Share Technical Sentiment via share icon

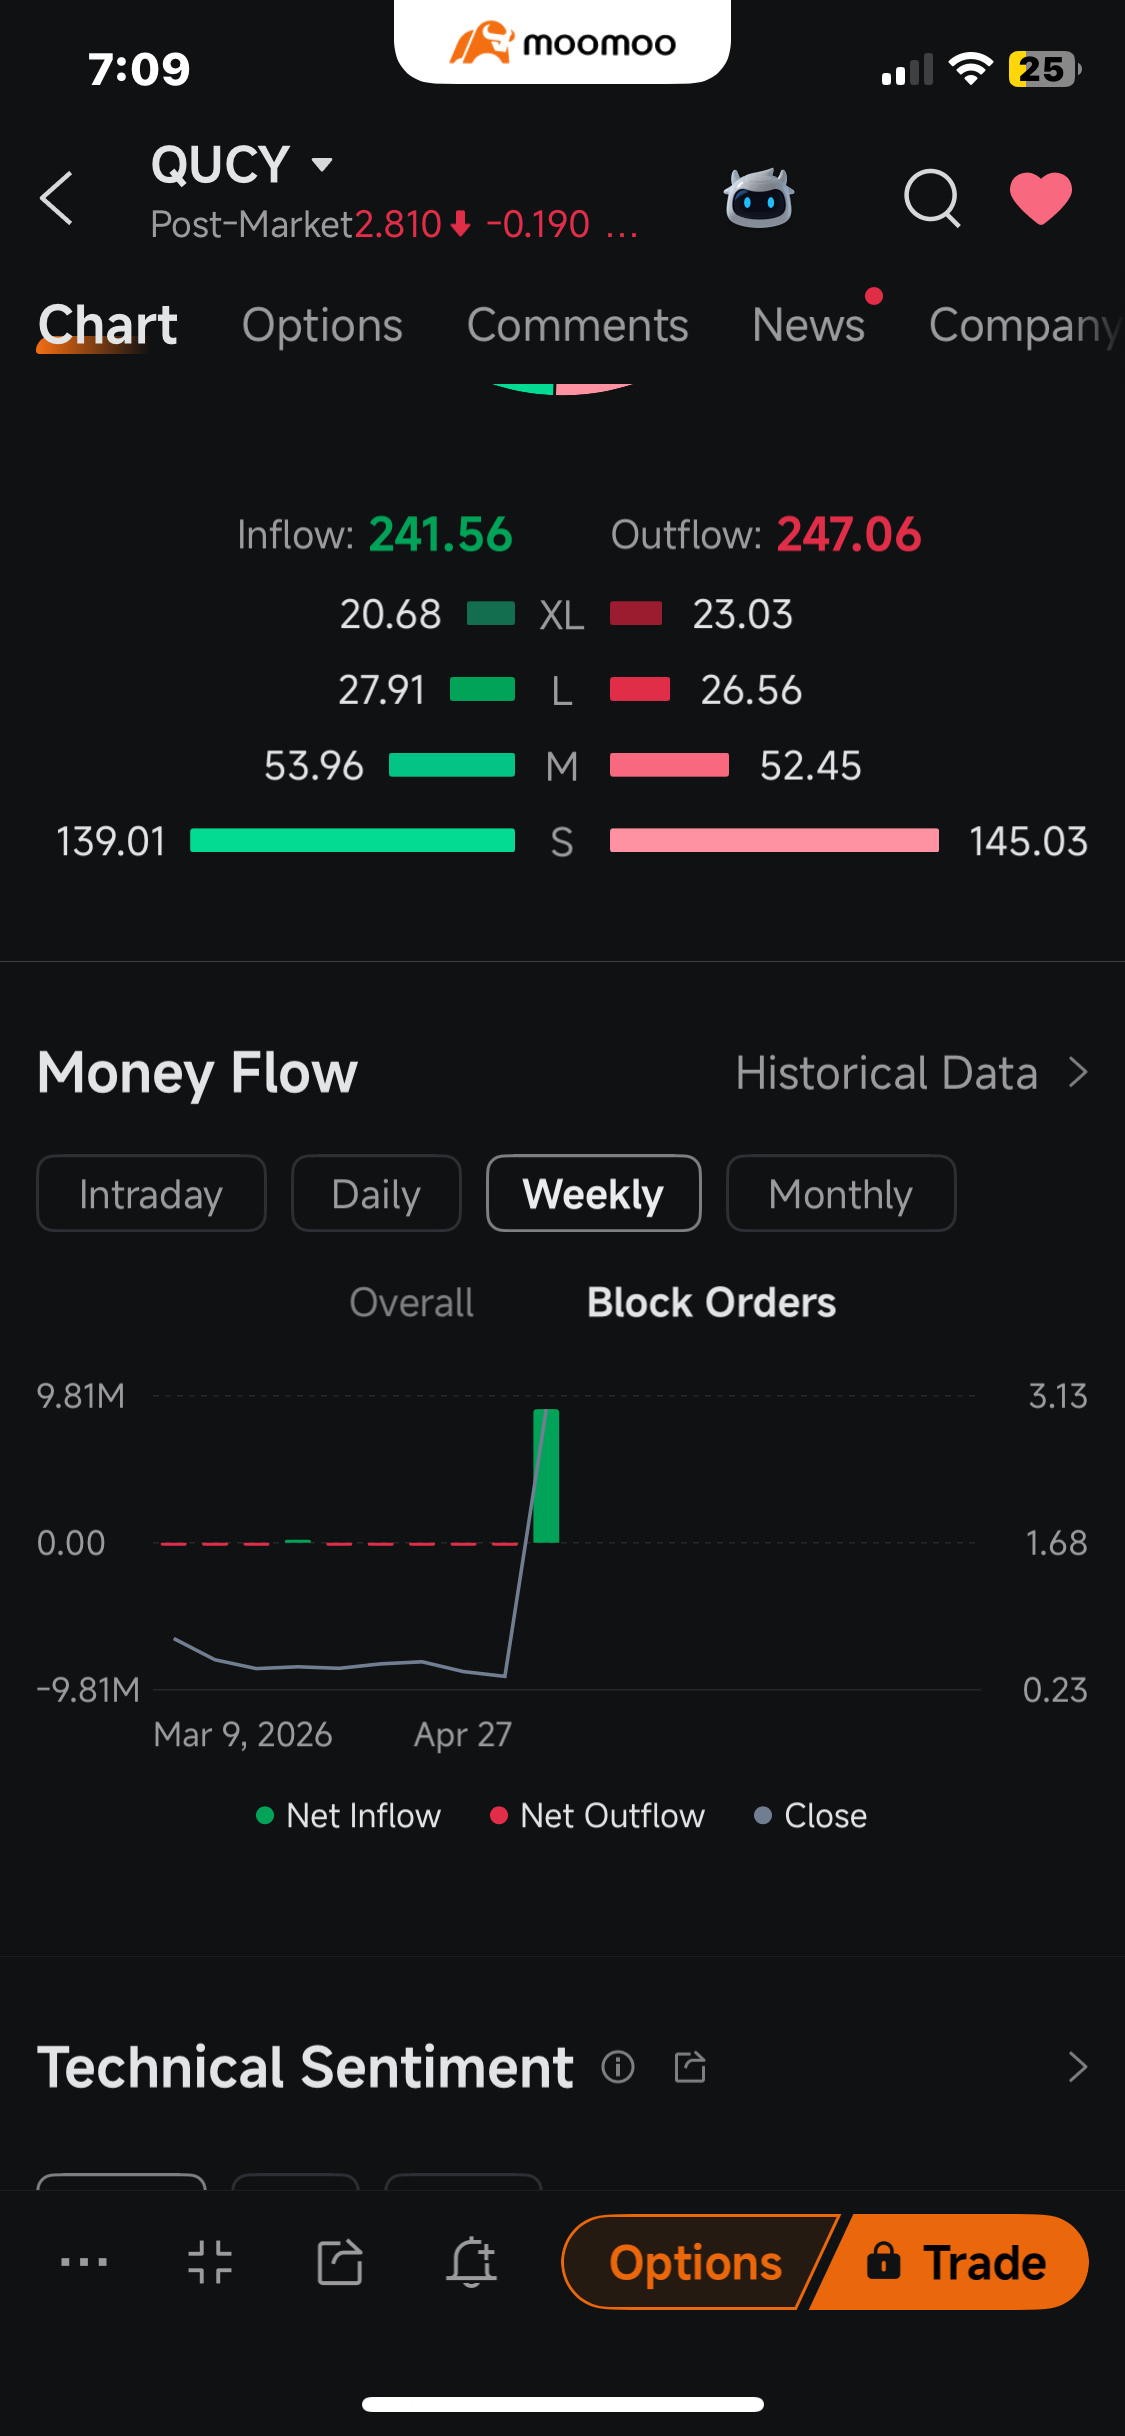click(x=690, y=2067)
